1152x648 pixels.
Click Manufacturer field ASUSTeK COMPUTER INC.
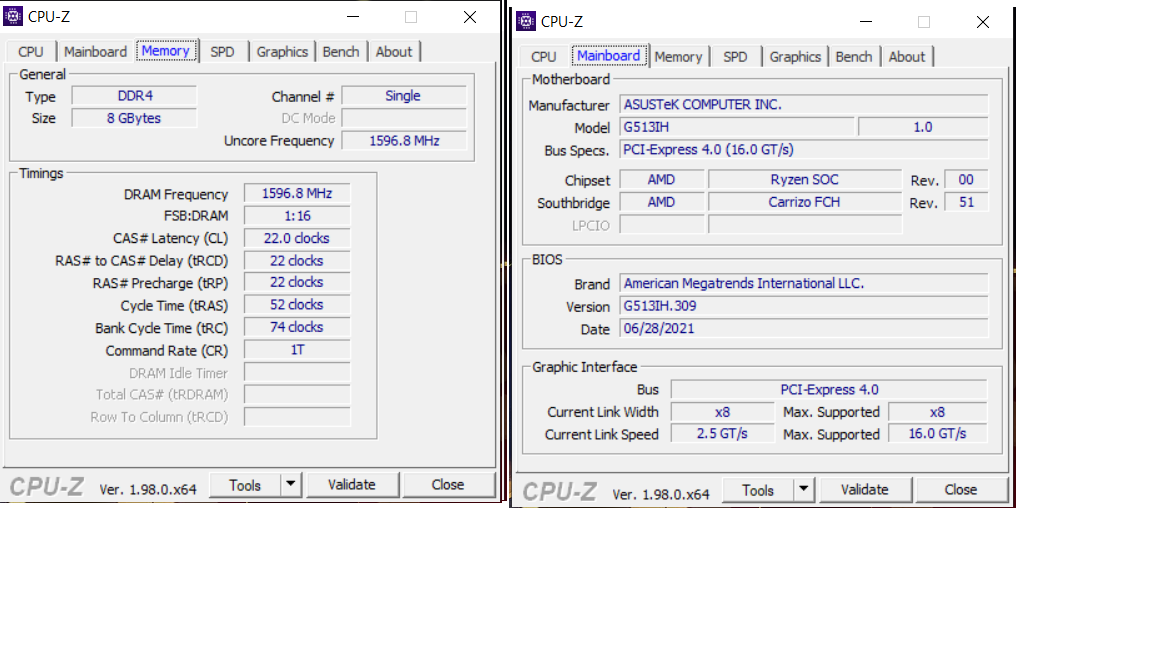(x=804, y=104)
